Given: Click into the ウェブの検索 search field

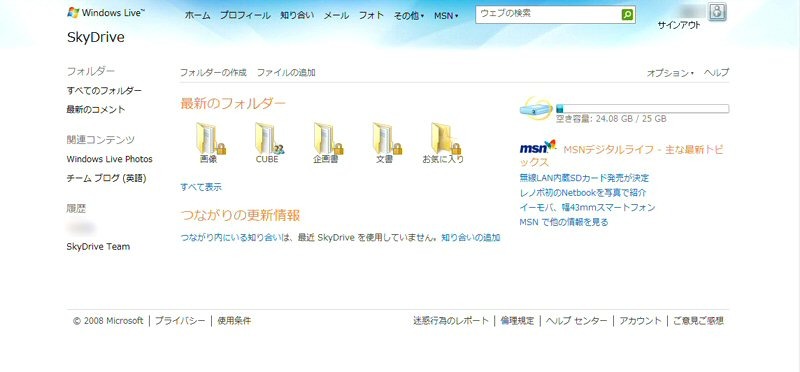Looking at the screenshot, I should [x=548, y=15].
